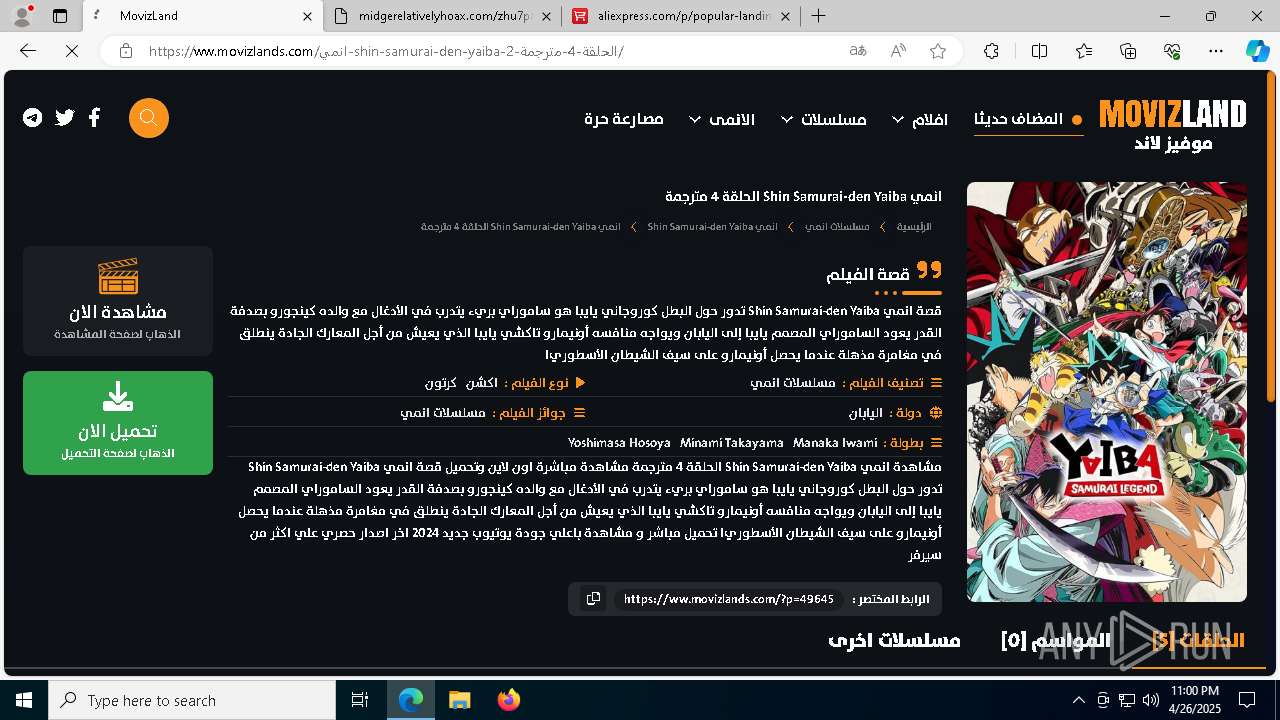
Task: Switch to midgerelativelyhoax.com tab
Action: [x=443, y=16]
